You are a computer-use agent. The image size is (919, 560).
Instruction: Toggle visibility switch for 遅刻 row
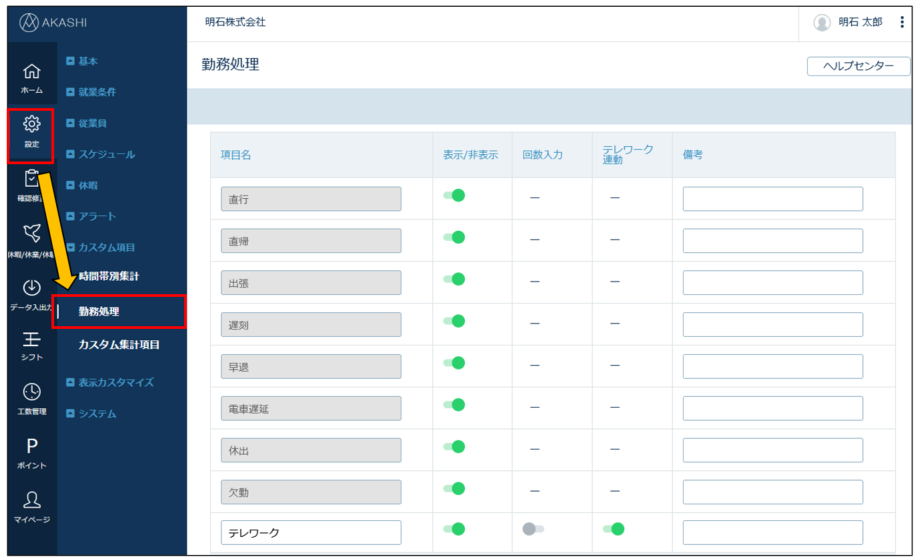pyautogui.click(x=454, y=321)
